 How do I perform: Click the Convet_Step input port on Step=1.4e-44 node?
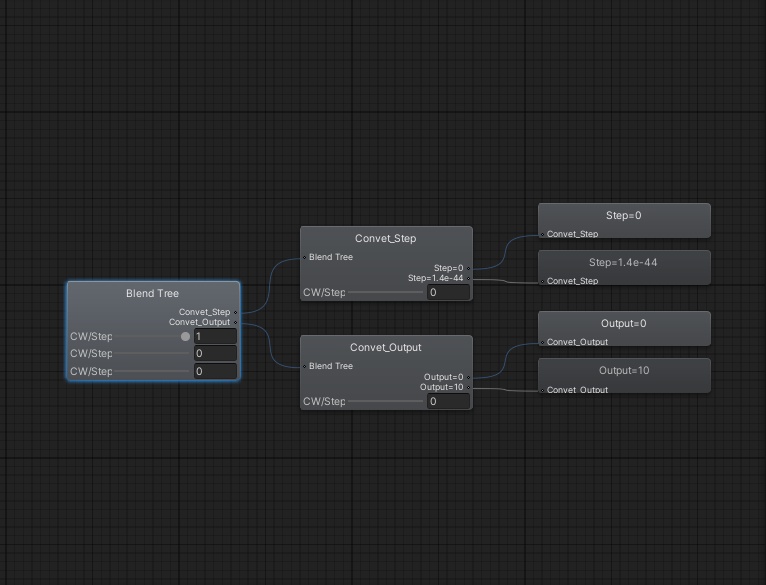point(542,282)
